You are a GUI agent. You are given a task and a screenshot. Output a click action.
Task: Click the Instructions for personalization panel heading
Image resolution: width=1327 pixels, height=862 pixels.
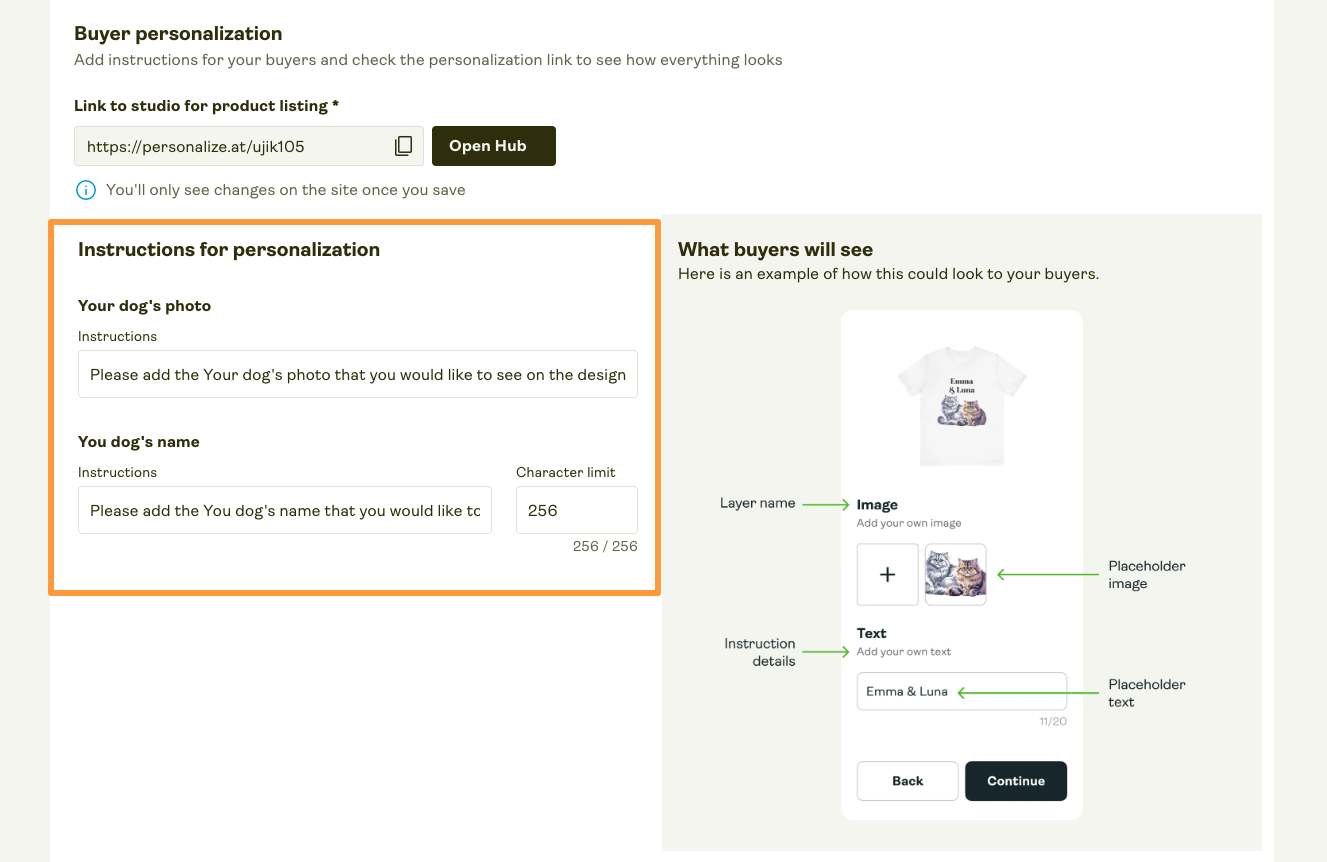pyautogui.click(x=228, y=250)
